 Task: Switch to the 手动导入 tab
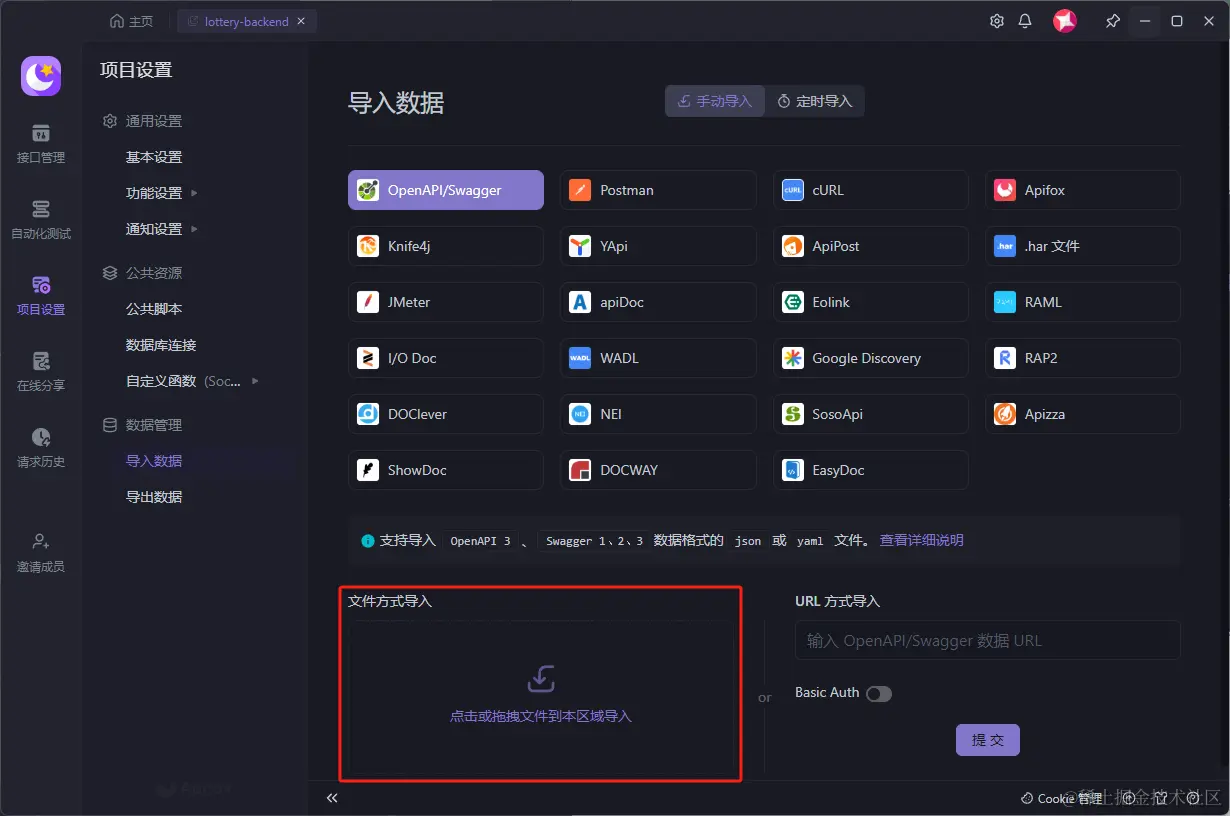tap(715, 101)
